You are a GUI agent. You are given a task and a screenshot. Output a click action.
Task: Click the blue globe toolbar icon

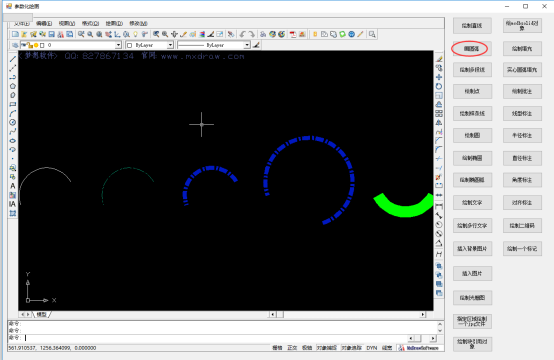[352, 34]
